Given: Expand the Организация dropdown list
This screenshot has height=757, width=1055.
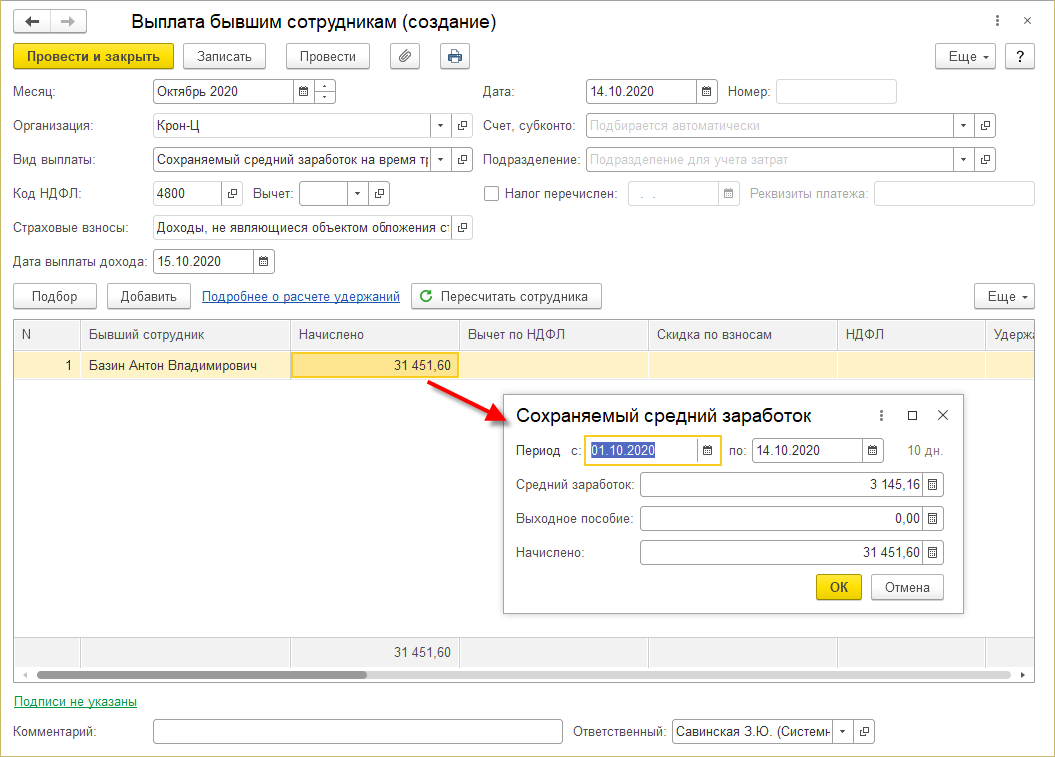Looking at the screenshot, I should coord(441,126).
